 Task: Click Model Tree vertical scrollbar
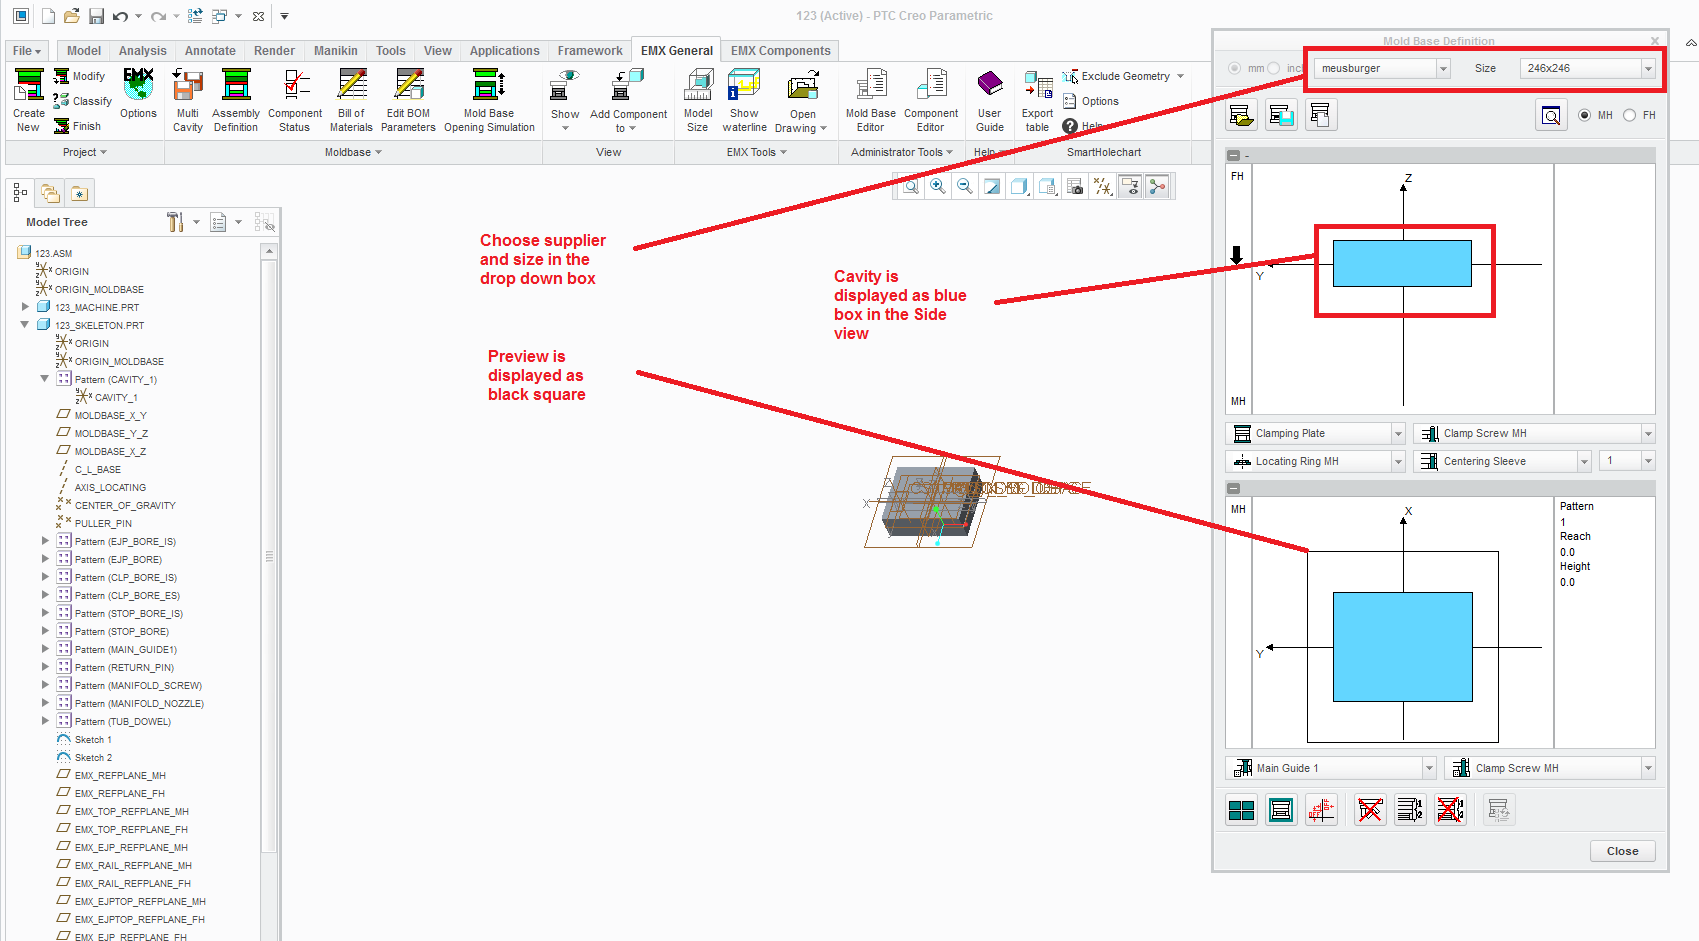coord(269,556)
